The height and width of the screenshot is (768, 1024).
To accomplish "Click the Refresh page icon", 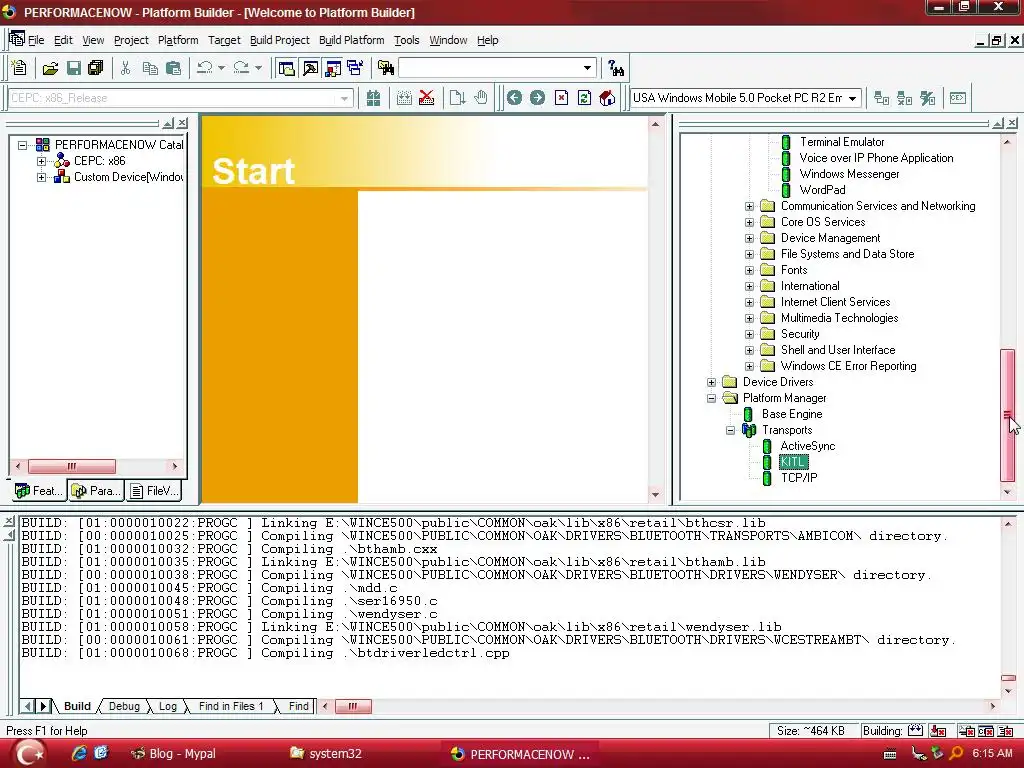I will 584,98.
